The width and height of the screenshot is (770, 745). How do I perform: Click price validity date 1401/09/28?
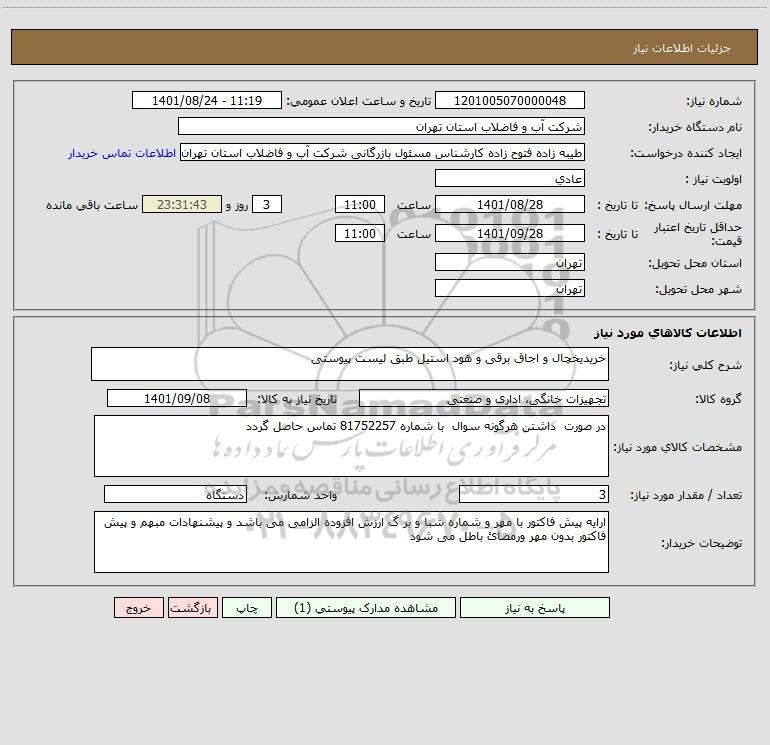510,233
